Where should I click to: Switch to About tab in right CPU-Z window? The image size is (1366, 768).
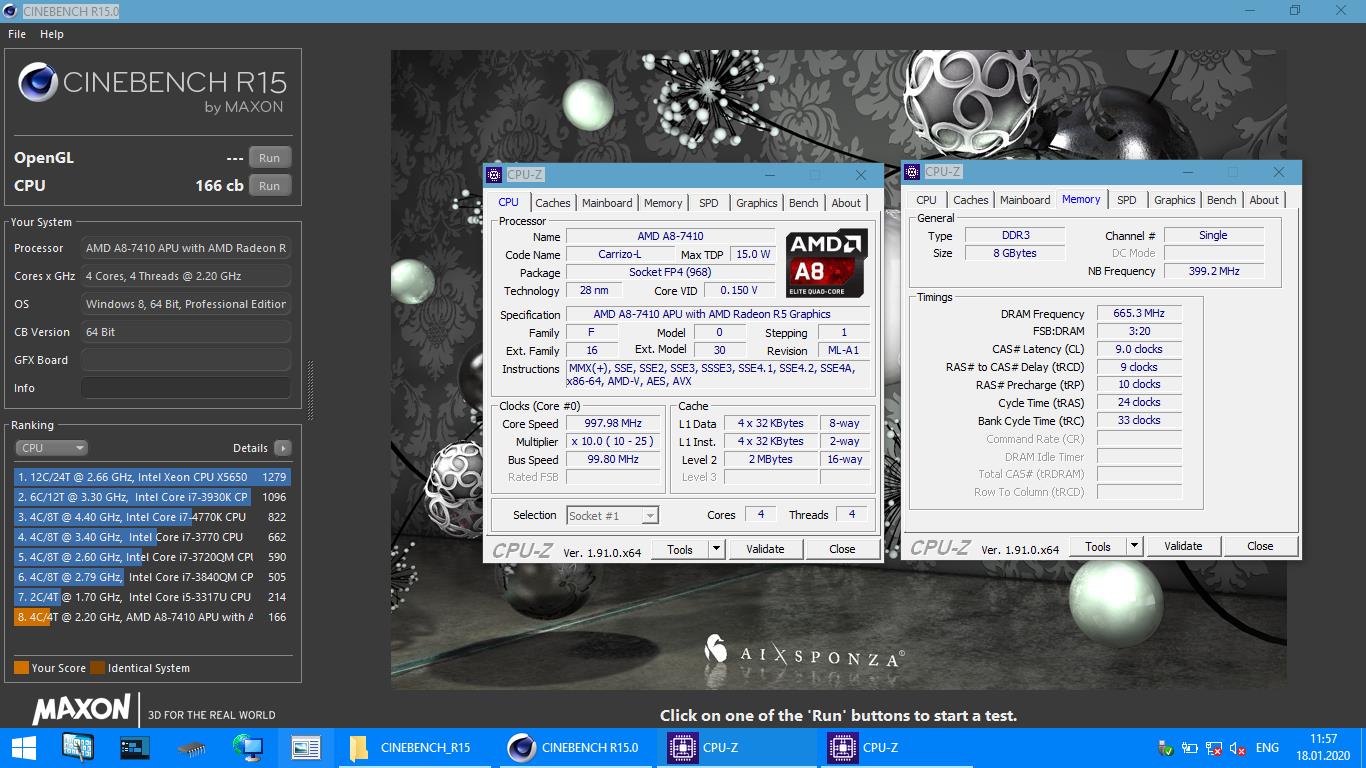[1264, 200]
